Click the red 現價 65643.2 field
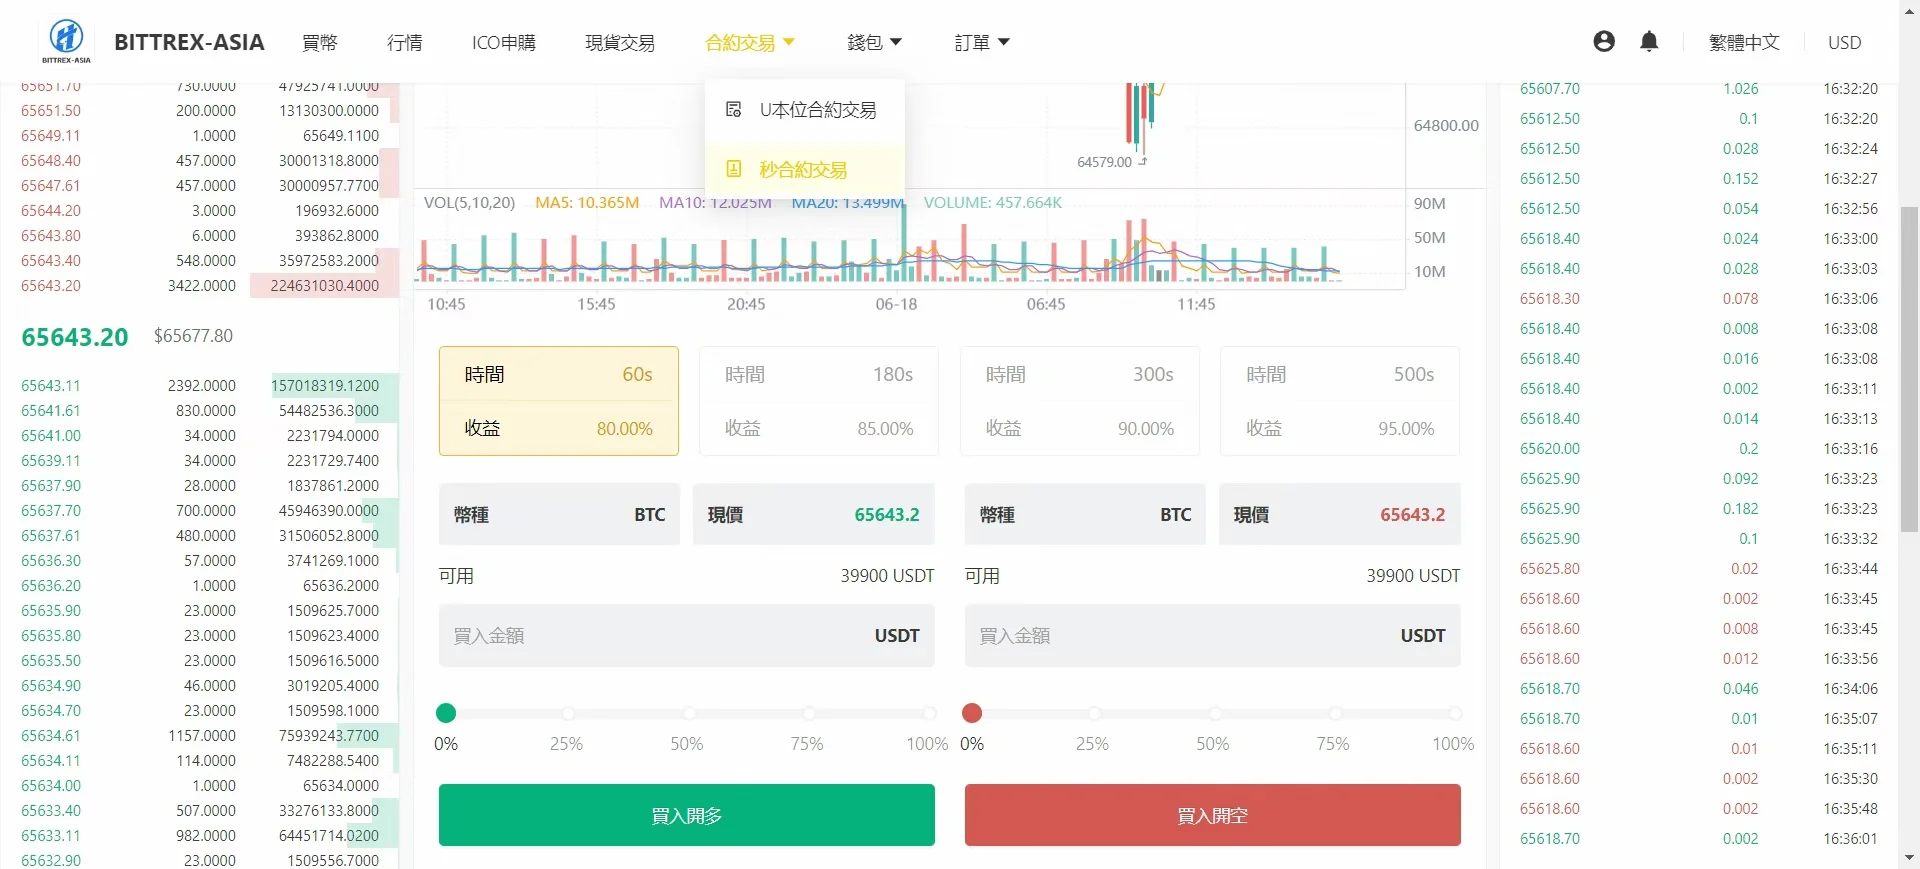The image size is (1920, 869). pos(1340,514)
